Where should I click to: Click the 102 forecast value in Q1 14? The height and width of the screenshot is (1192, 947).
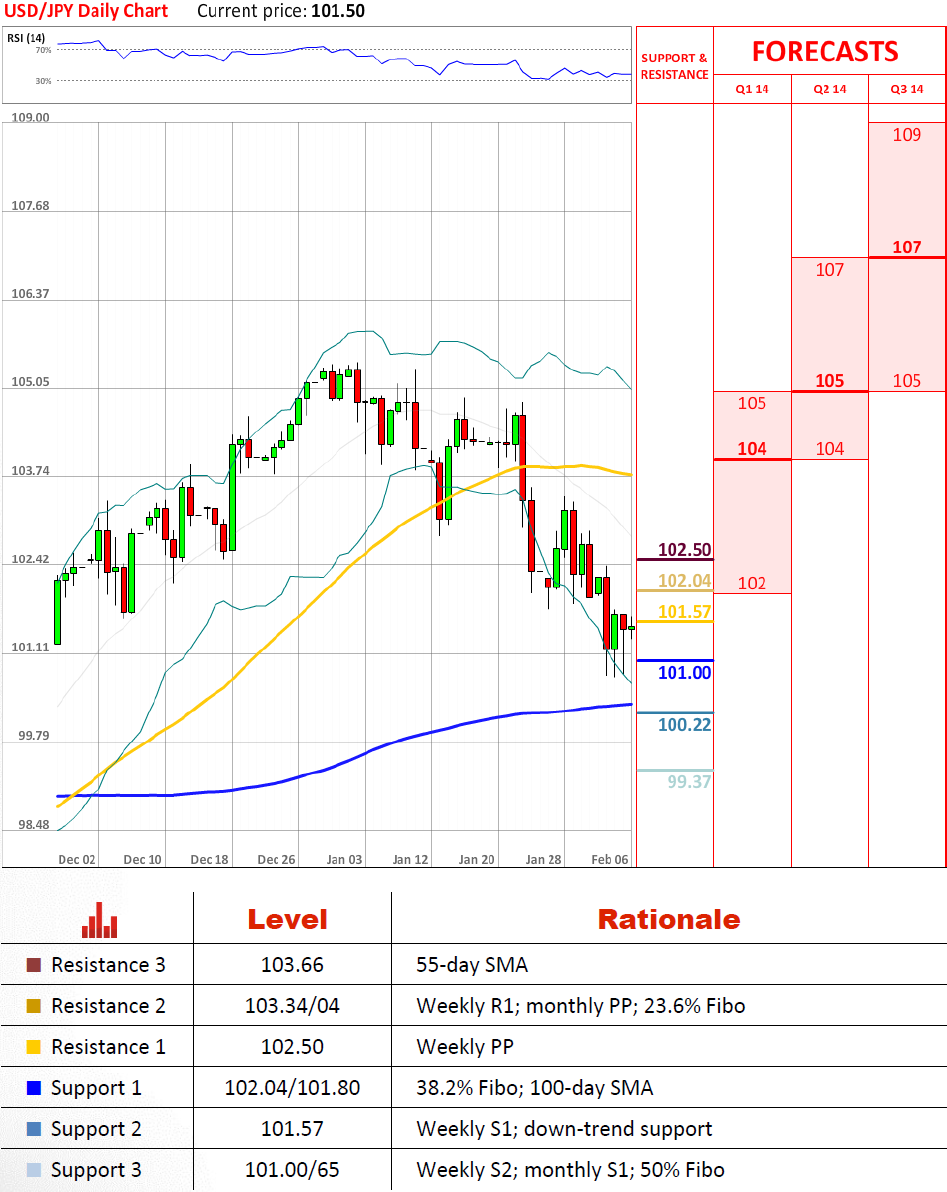(752, 583)
